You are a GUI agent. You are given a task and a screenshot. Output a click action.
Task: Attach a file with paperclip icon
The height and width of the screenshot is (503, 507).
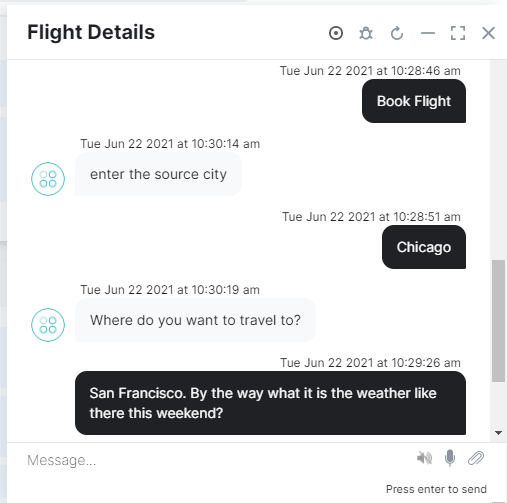click(476, 458)
